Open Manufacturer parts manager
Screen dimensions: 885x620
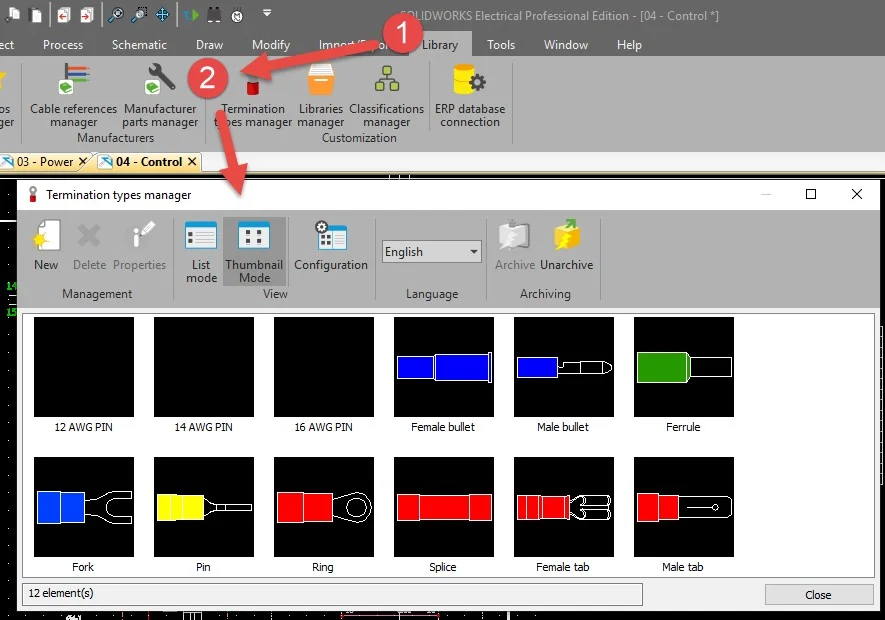tap(160, 96)
